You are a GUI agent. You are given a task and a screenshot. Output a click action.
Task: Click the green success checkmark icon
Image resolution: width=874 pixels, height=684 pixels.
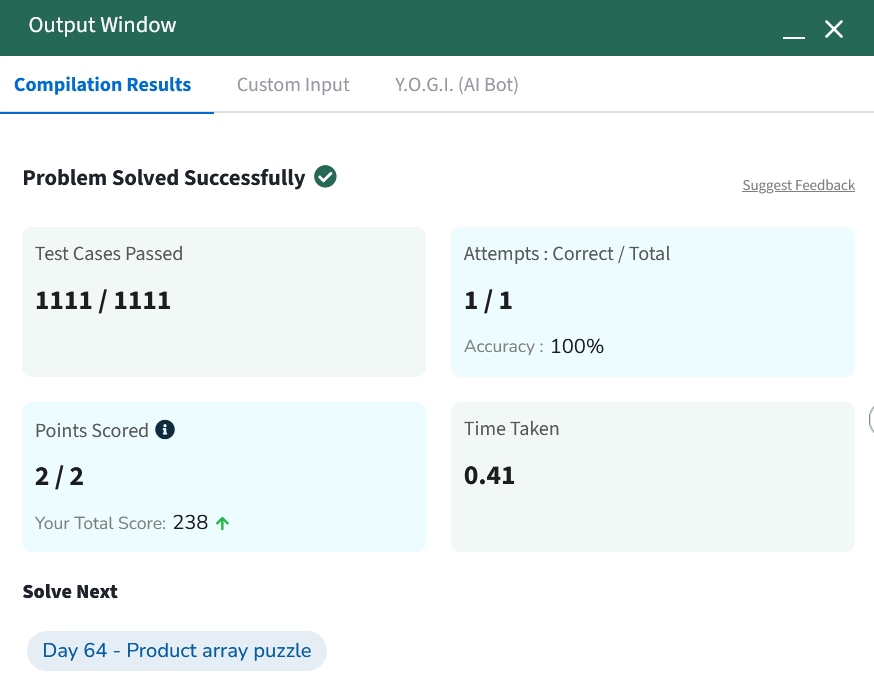tap(325, 177)
